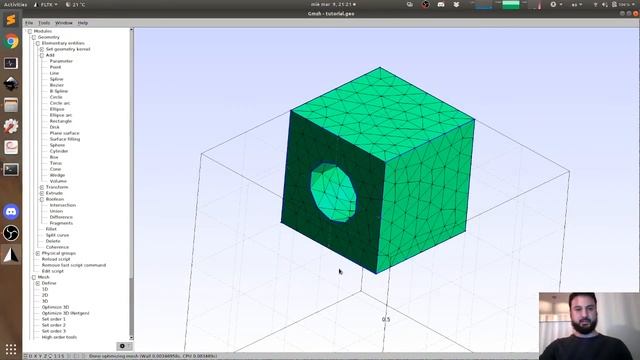Image resolution: width=640 pixels, height=360 pixels.
Task: Open the Files manager dock icon
Action: [x=11, y=105]
